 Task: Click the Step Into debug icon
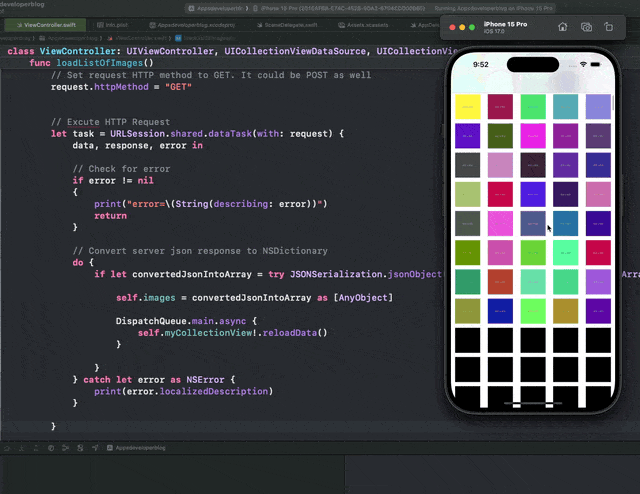[x=22, y=448]
